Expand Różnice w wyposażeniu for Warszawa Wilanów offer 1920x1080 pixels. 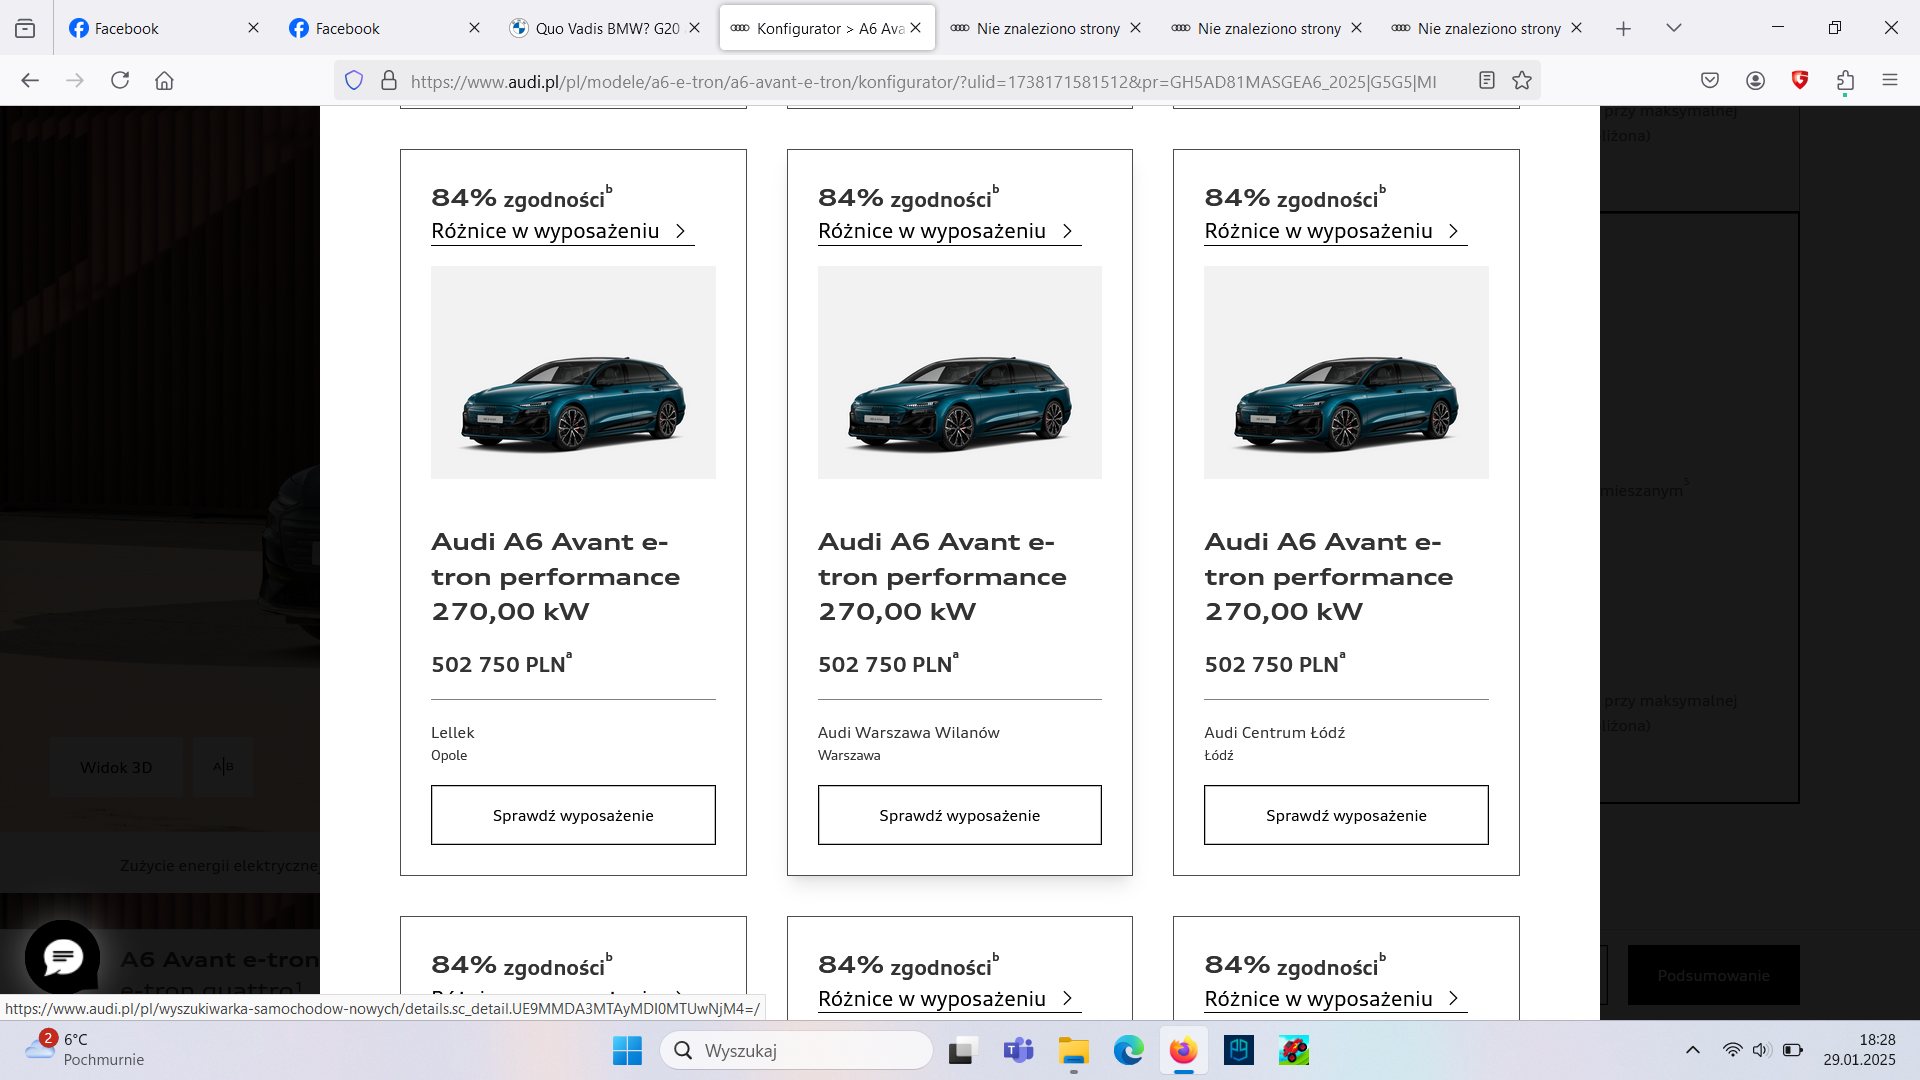(949, 231)
